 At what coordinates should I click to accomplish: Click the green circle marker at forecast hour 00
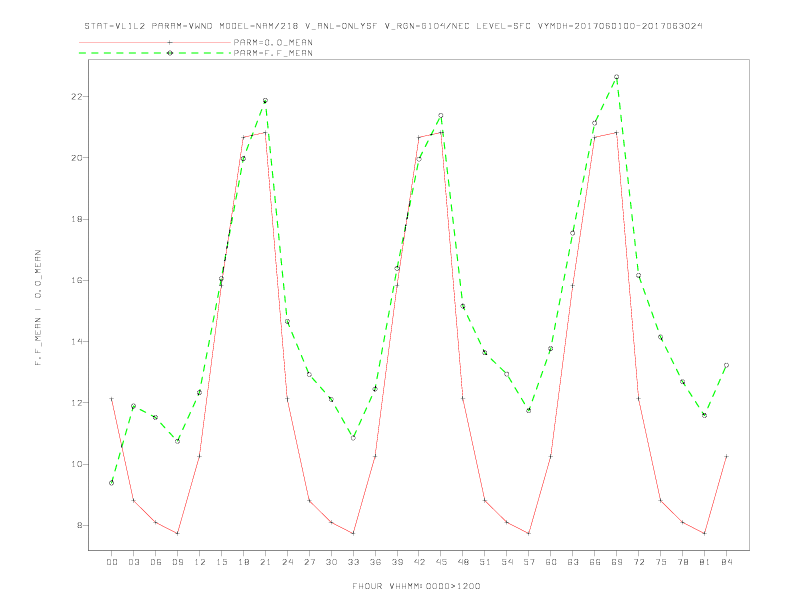112,483
